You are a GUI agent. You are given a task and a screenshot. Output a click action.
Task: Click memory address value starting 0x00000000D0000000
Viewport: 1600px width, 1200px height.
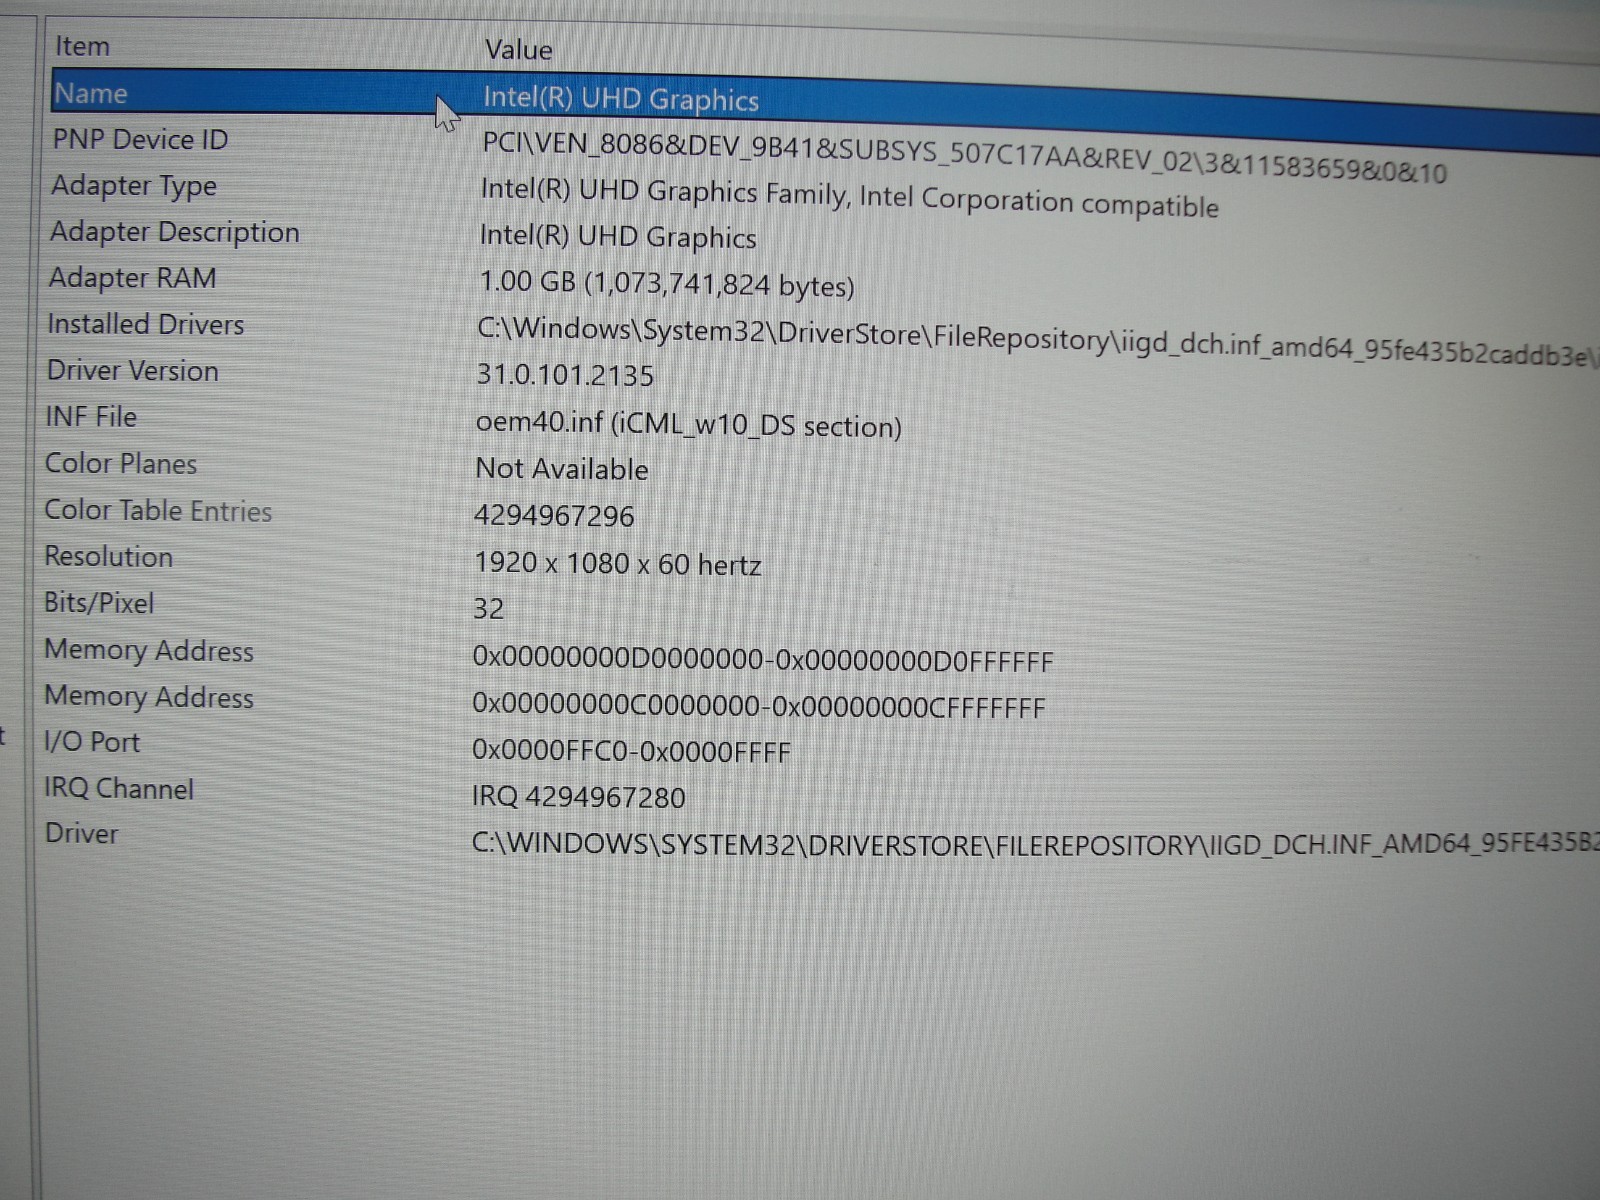click(763, 659)
